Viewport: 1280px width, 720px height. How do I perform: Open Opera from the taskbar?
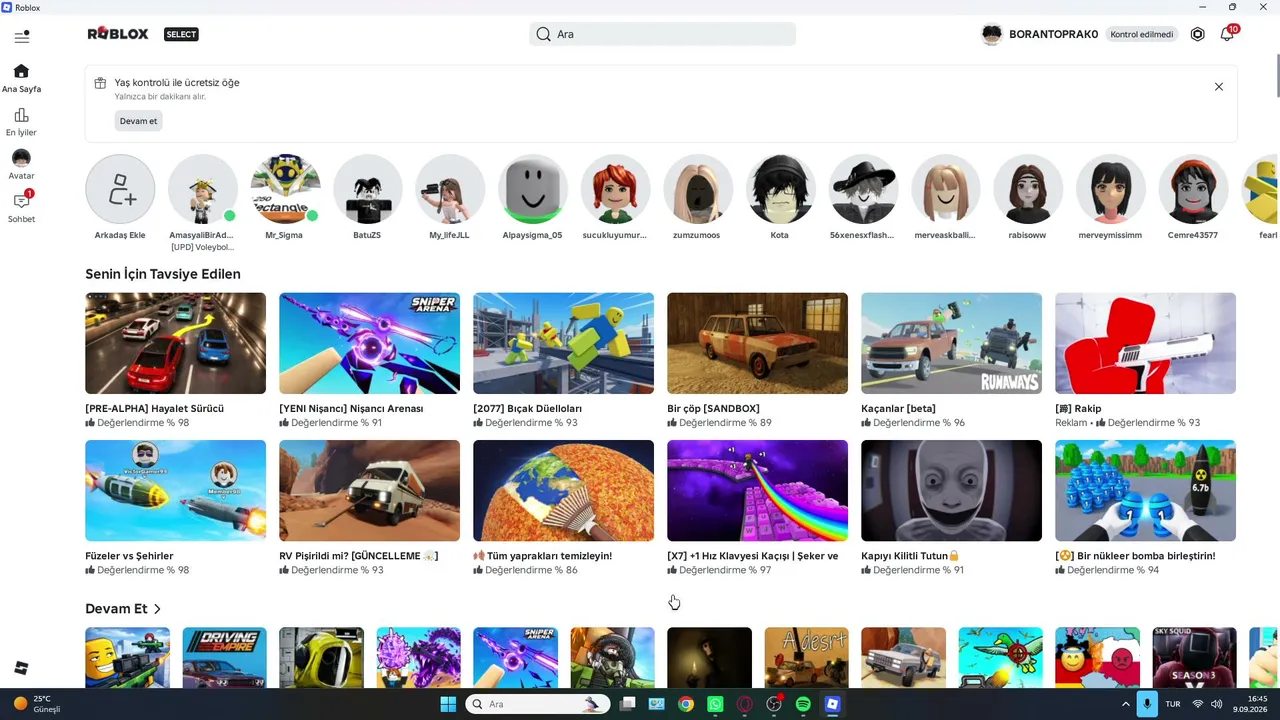click(744, 704)
